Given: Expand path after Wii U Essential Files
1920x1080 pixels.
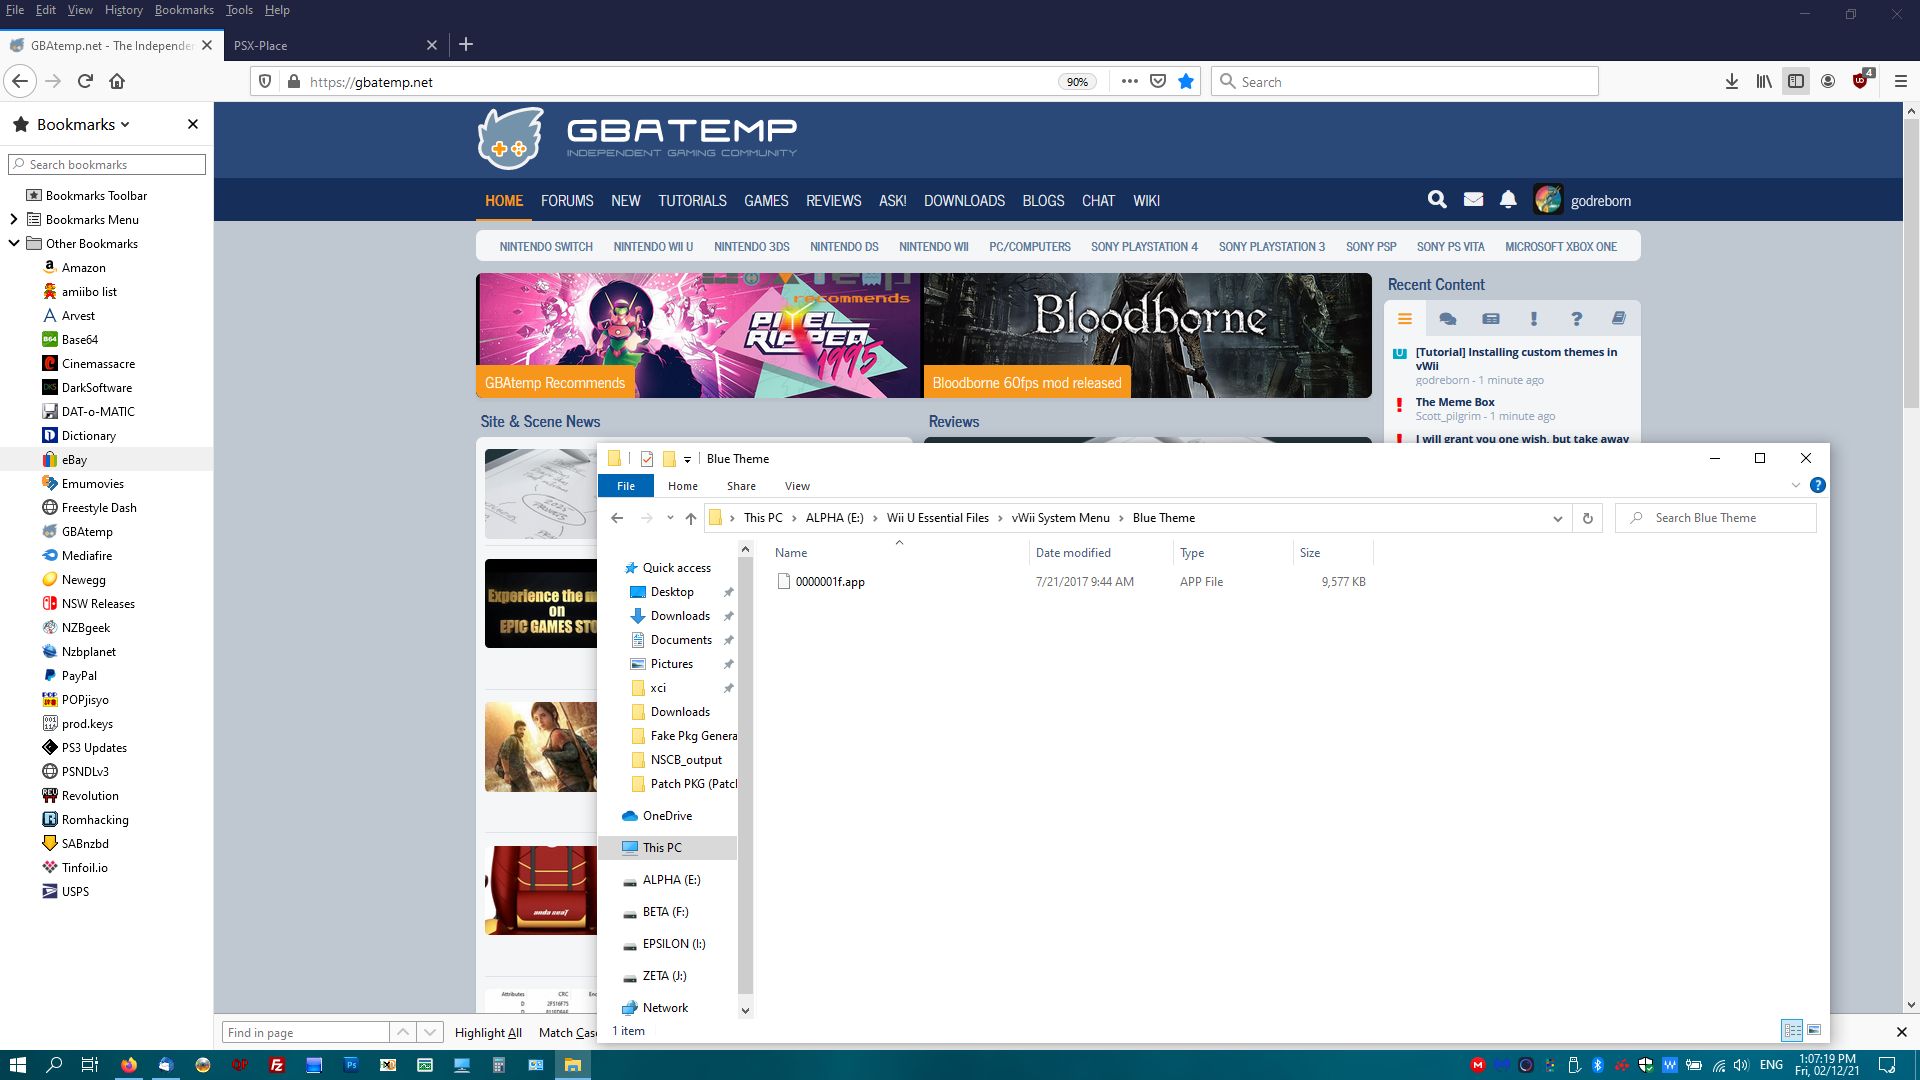Looking at the screenshot, I should pos(1000,518).
